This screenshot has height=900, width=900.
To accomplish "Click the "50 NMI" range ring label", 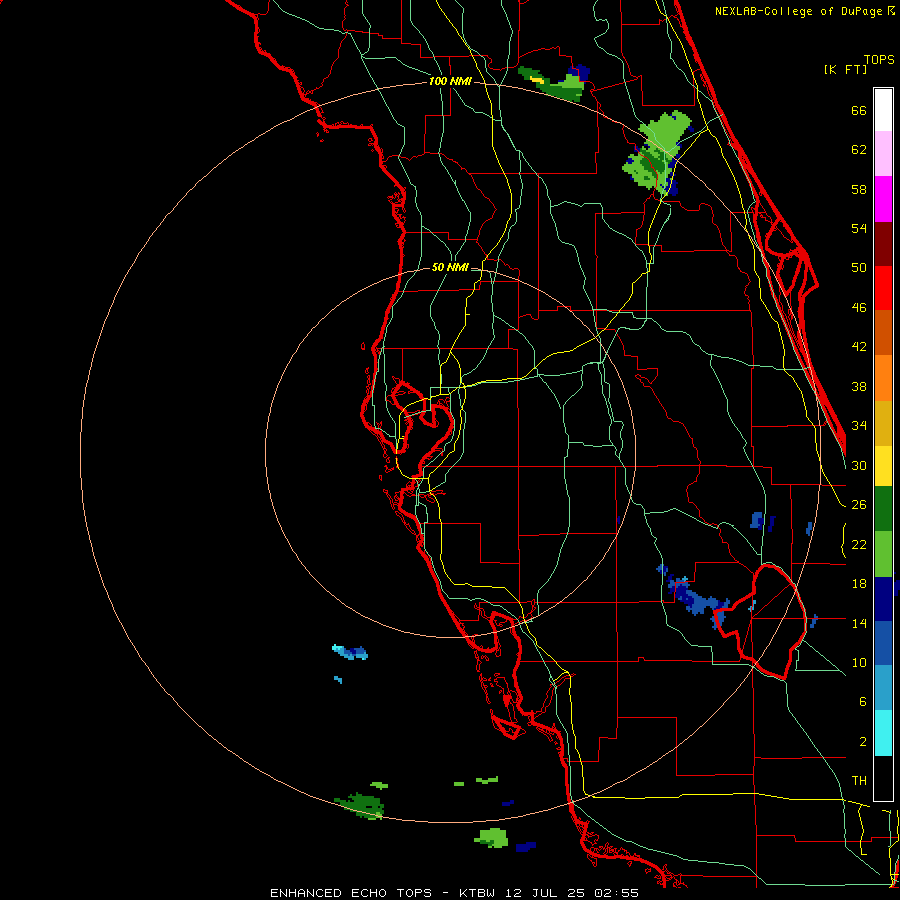I will pyautogui.click(x=450, y=267).
